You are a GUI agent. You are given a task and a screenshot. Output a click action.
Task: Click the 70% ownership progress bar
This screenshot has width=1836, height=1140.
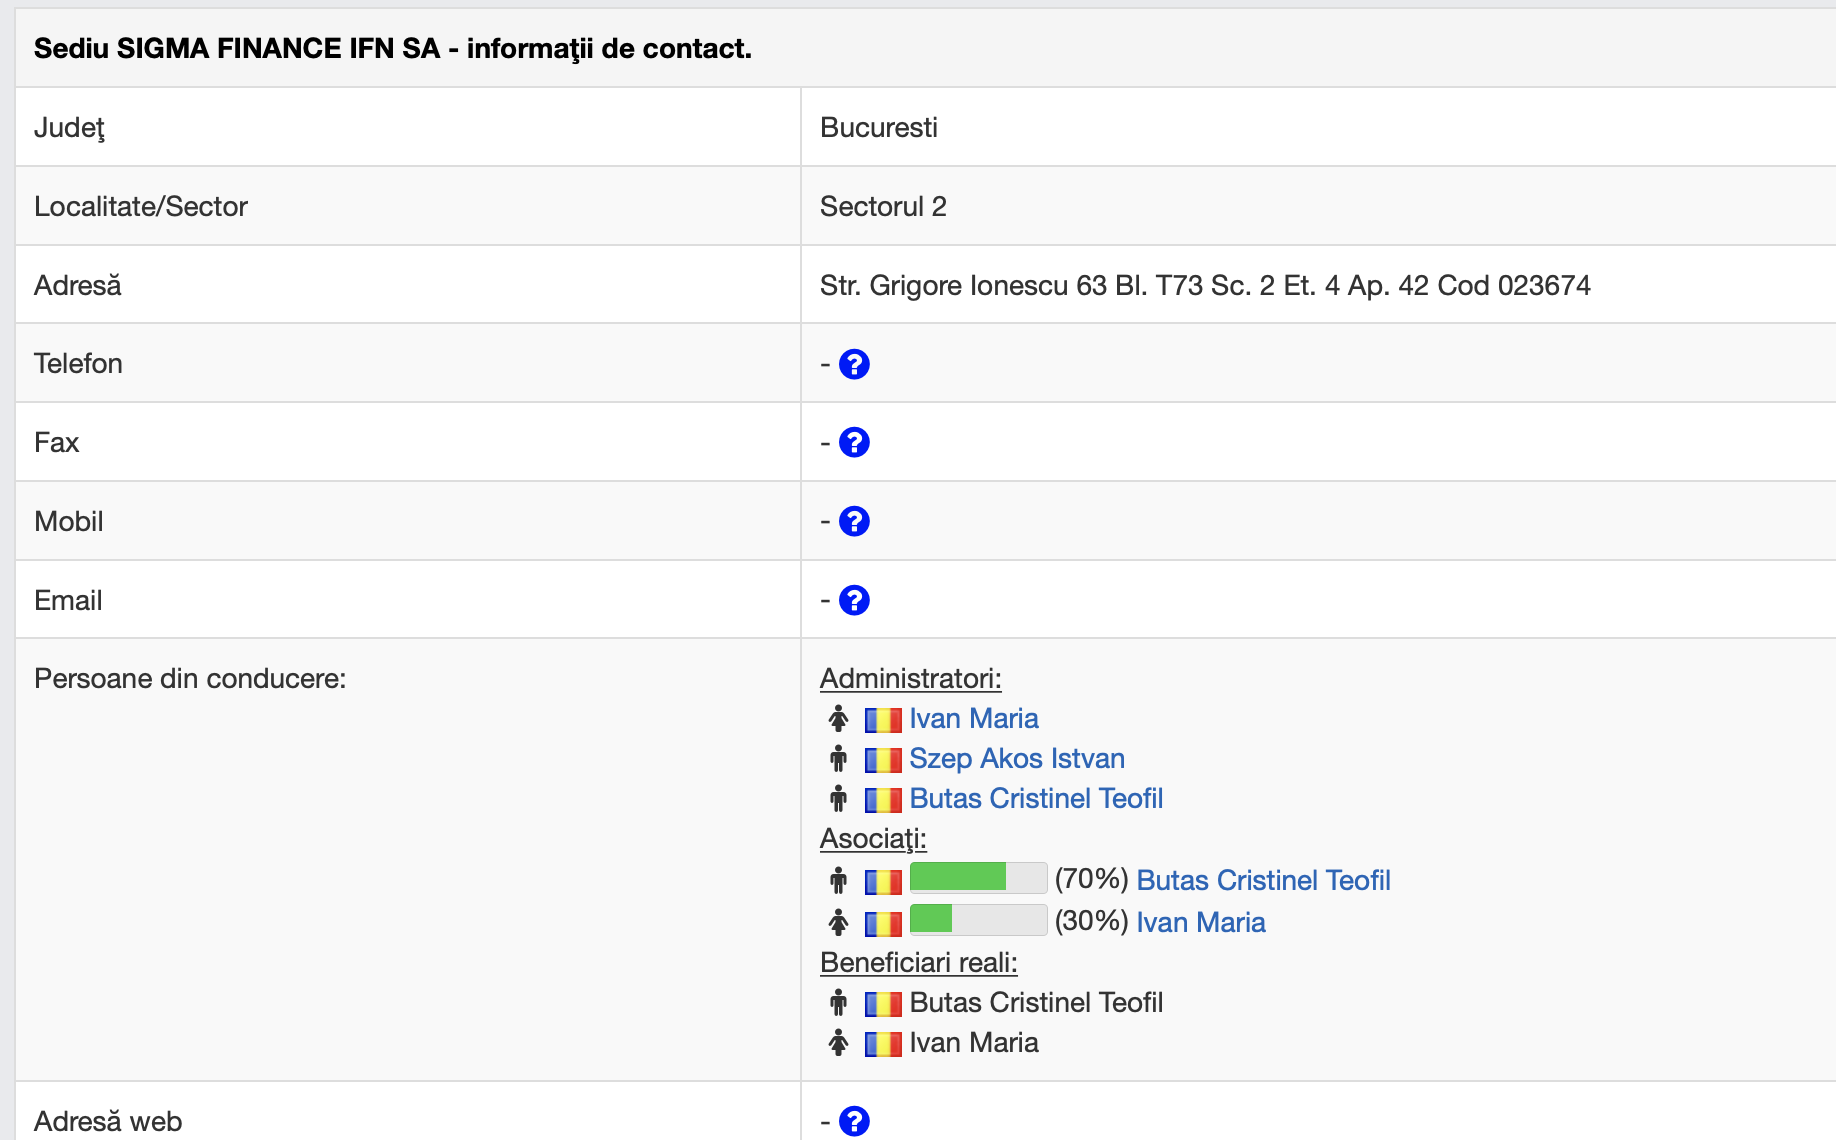(x=977, y=878)
